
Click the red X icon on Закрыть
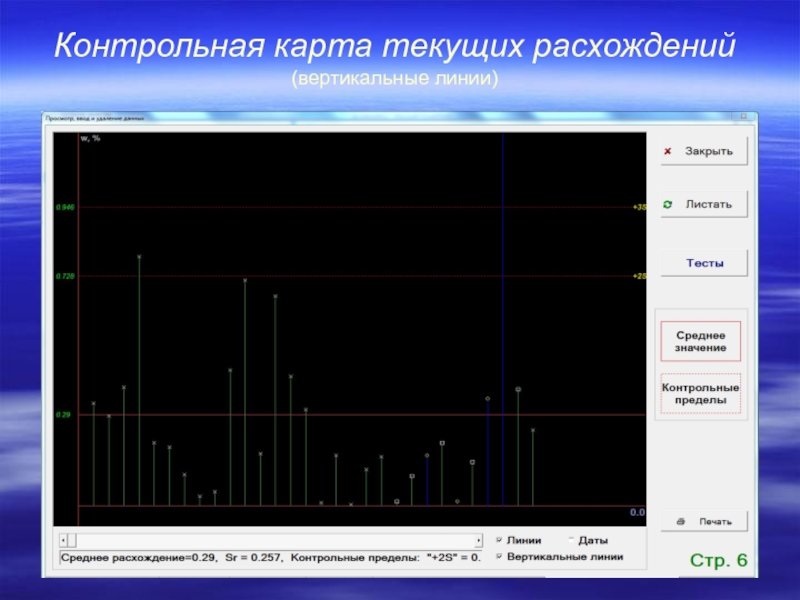[x=667, y=151]
